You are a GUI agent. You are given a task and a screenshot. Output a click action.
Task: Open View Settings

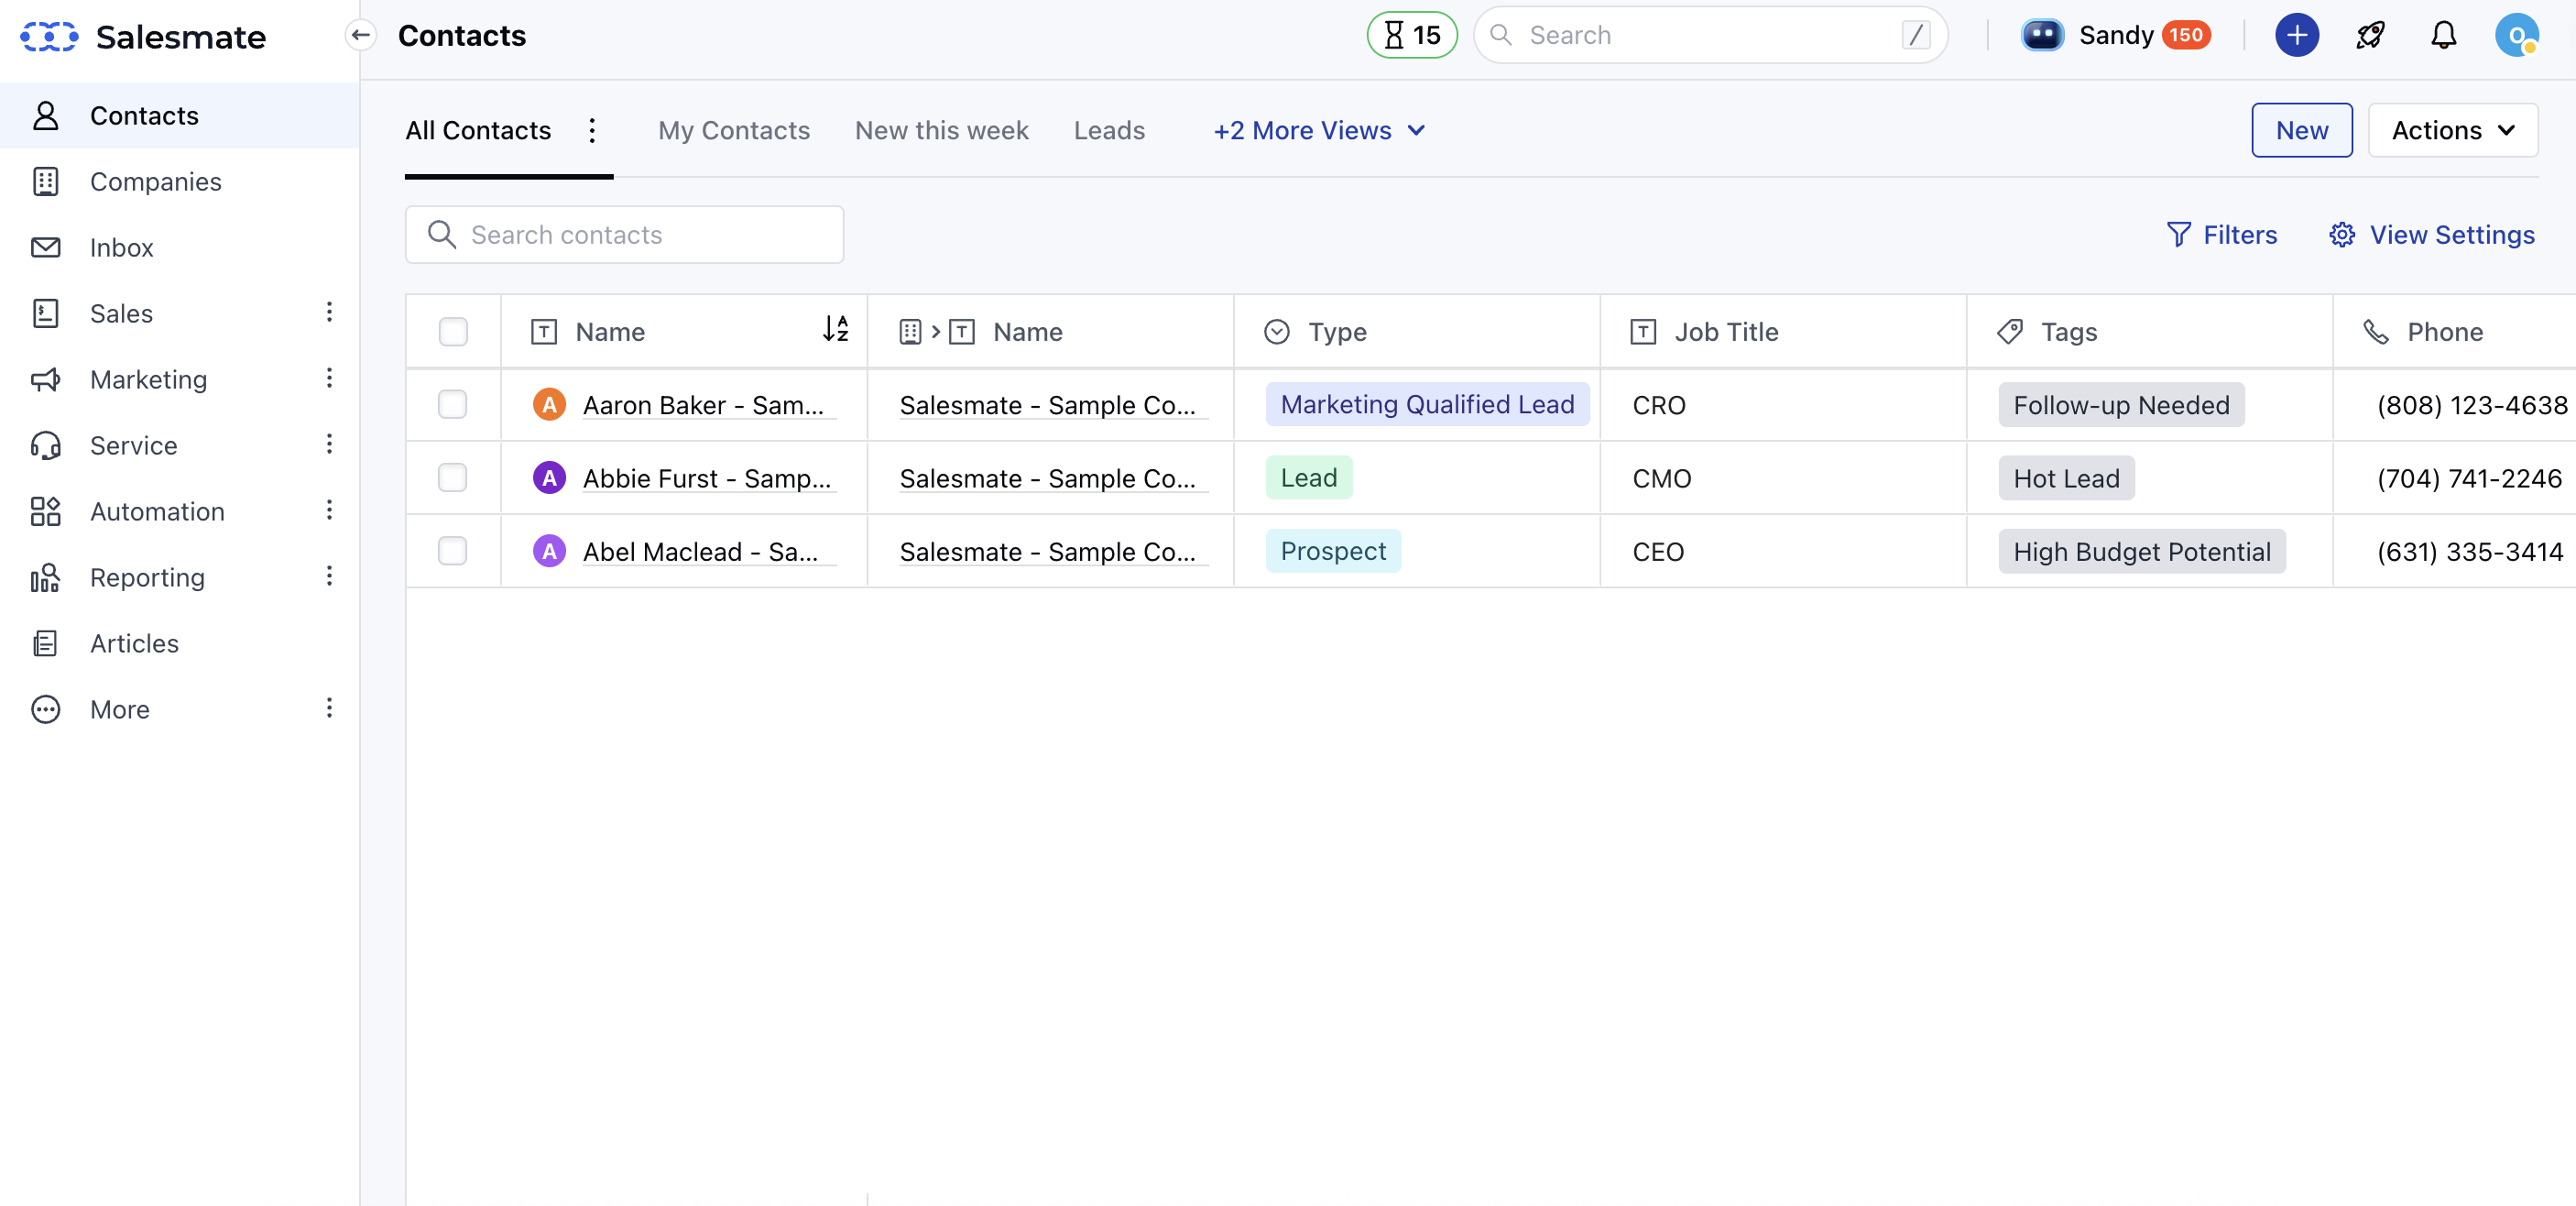pyautogui.click(x=2433, y=234)
